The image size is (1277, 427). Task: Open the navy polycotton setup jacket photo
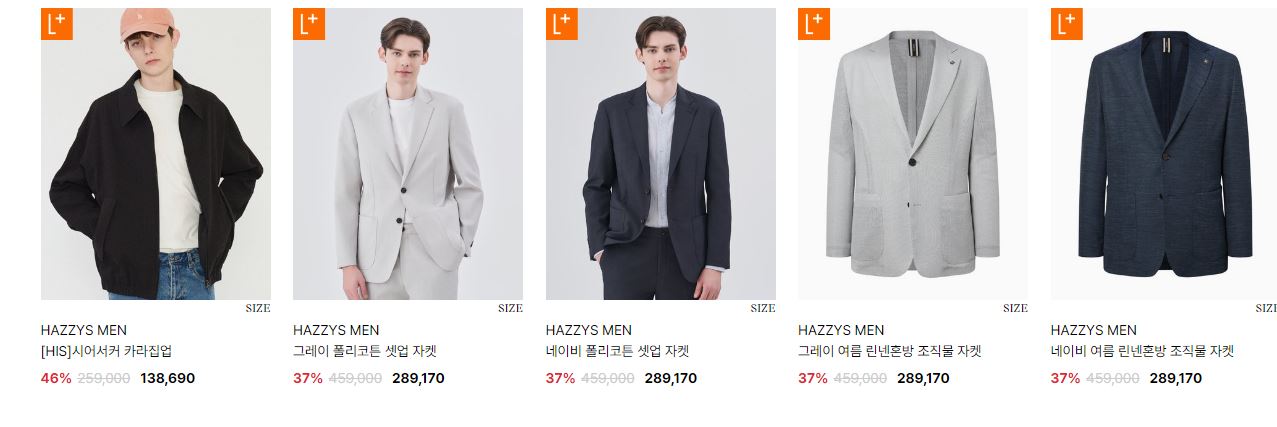661,154
